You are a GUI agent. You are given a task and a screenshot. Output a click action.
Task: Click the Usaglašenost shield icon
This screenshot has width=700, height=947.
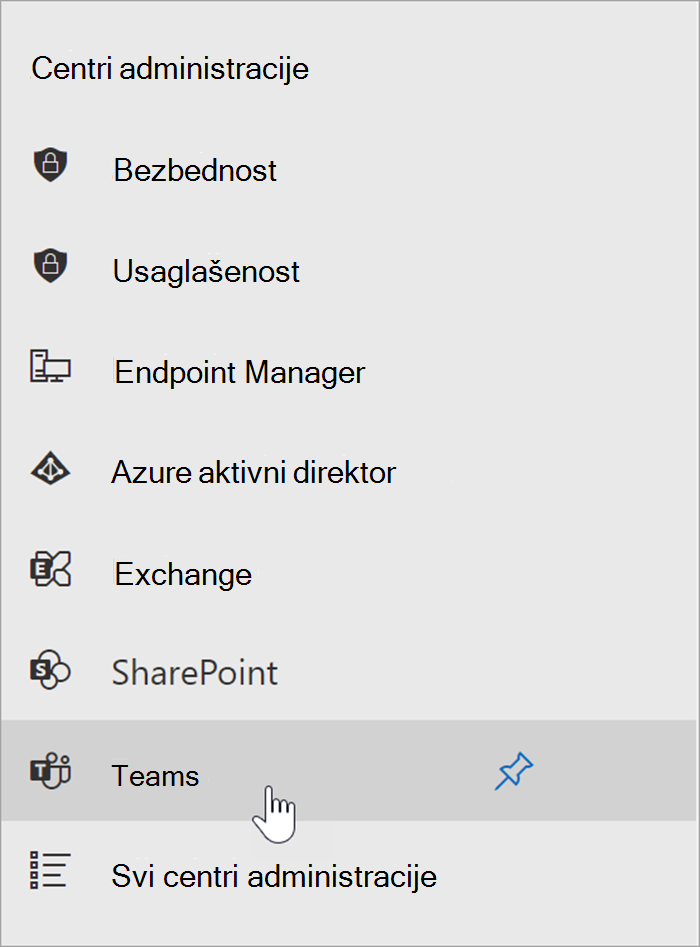pos(50,265)
